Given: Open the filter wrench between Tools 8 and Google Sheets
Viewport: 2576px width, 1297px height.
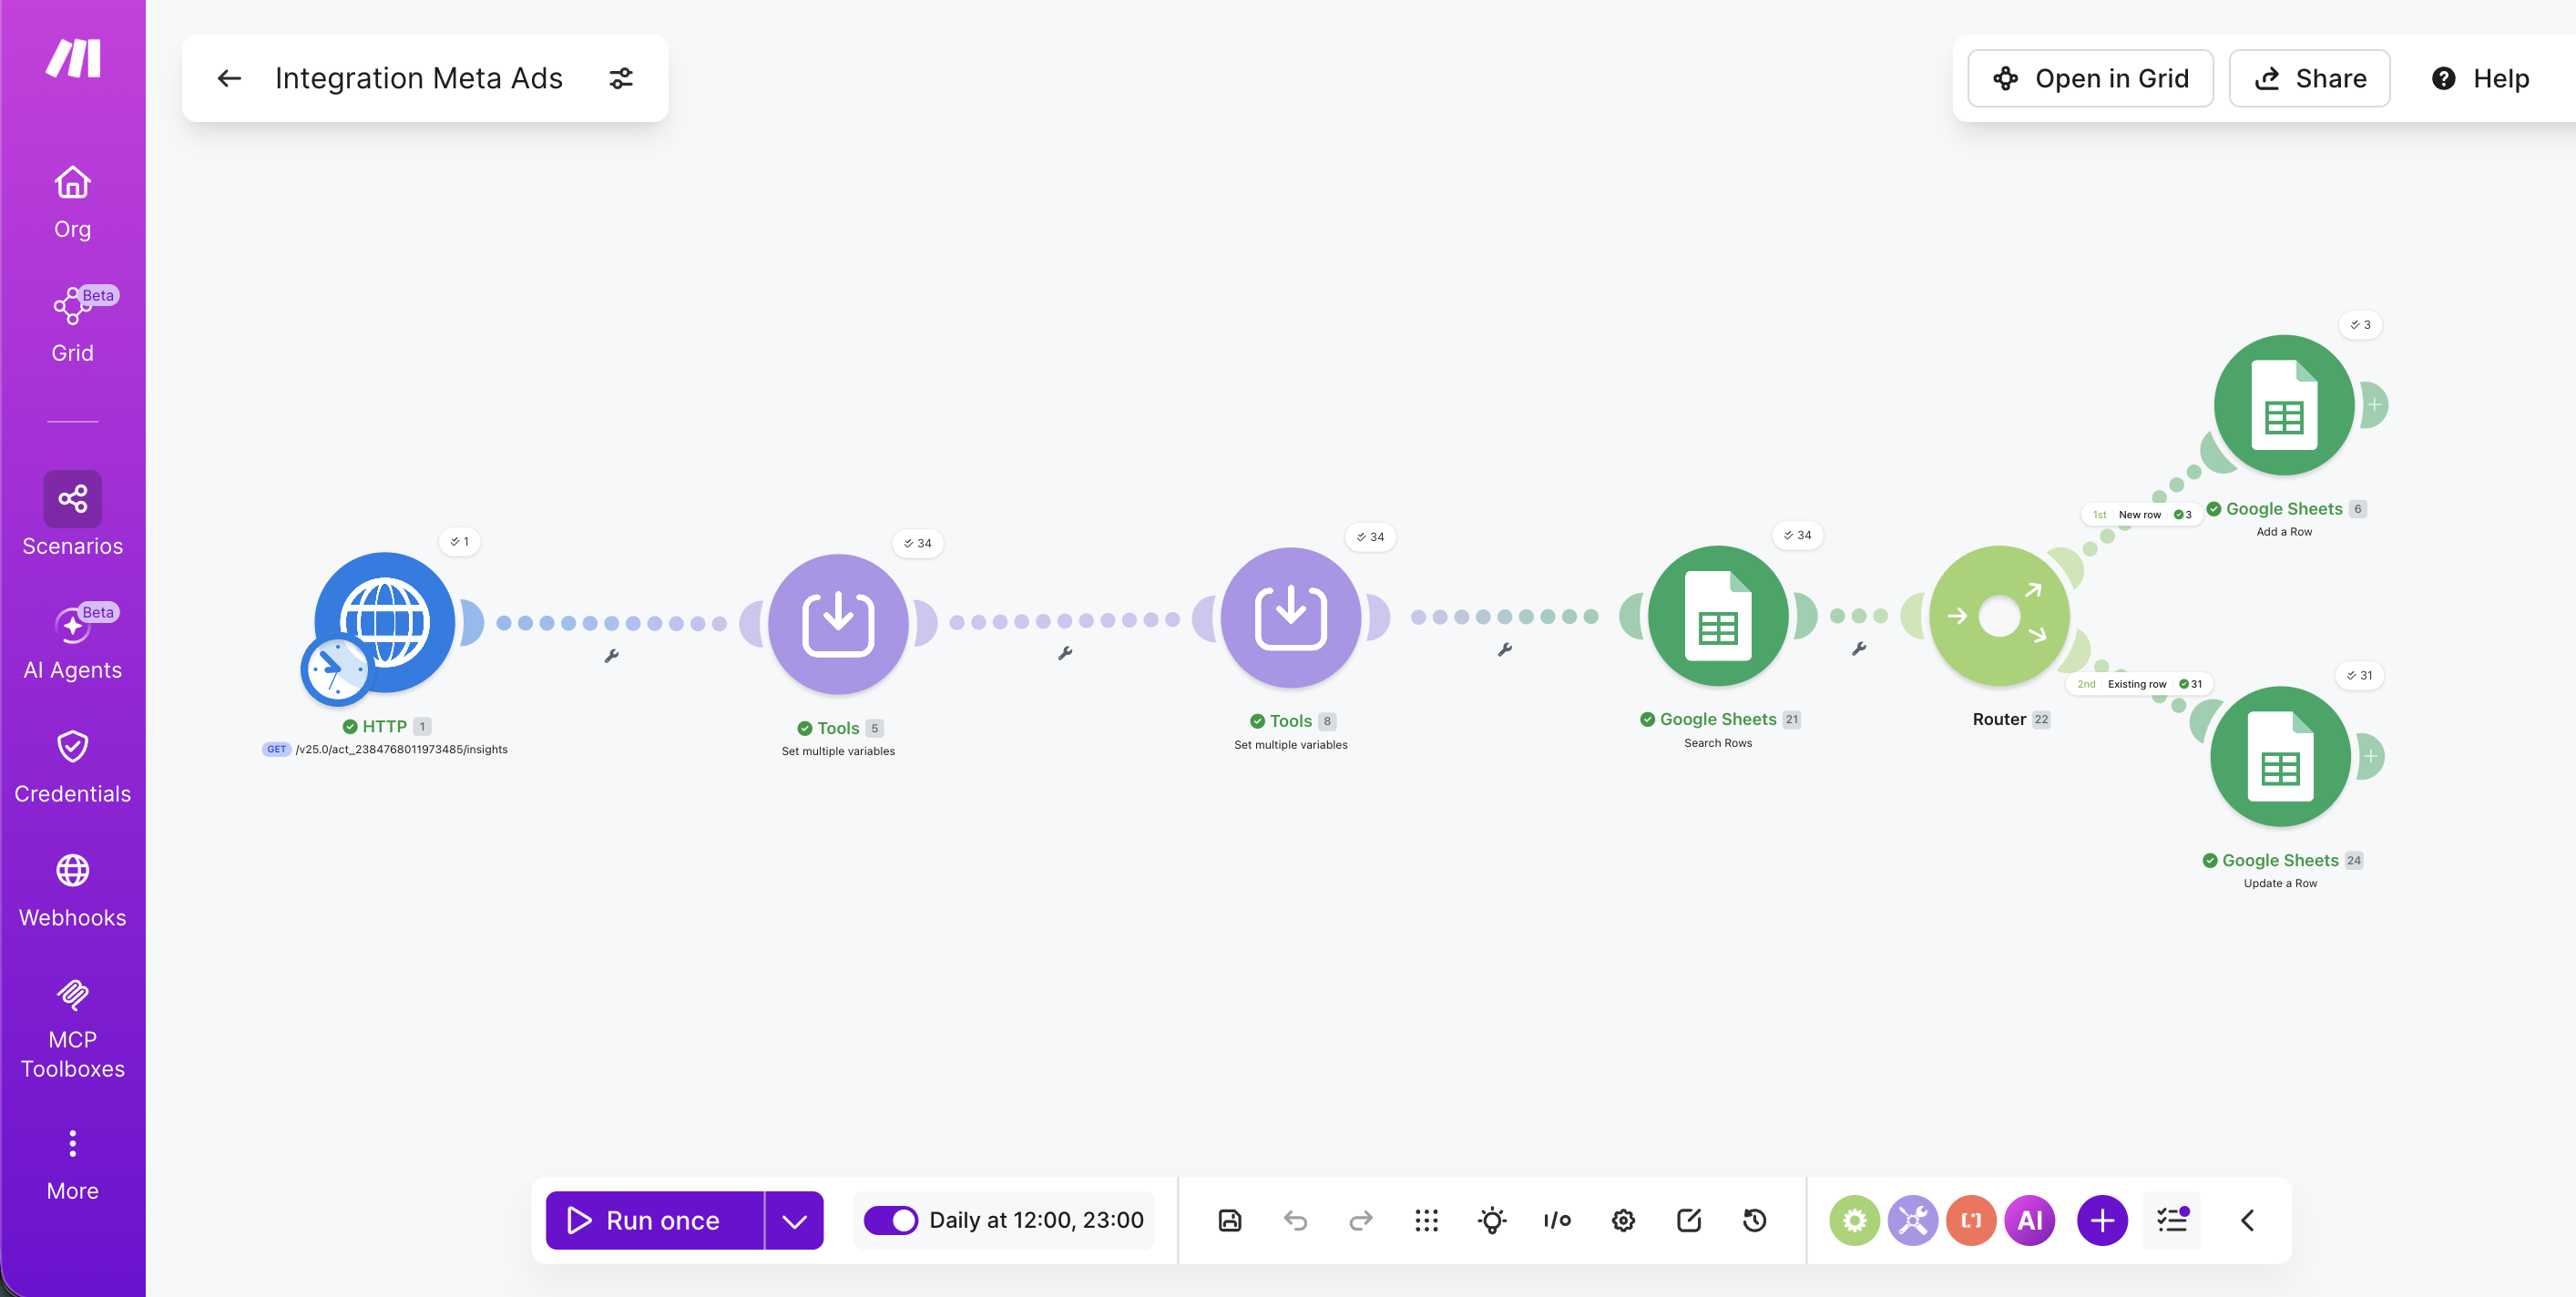Looking at the screenshot, I should coord(1504,649).
